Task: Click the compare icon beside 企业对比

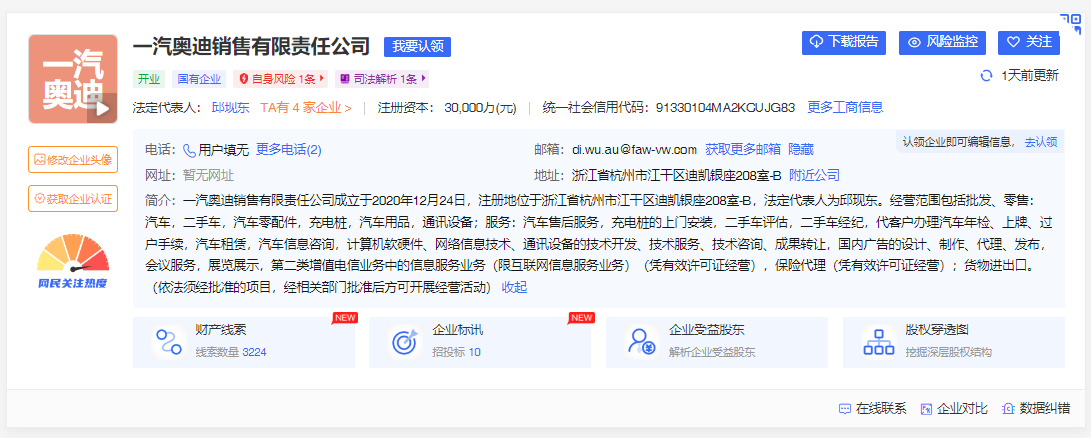Action: [926, 409]
